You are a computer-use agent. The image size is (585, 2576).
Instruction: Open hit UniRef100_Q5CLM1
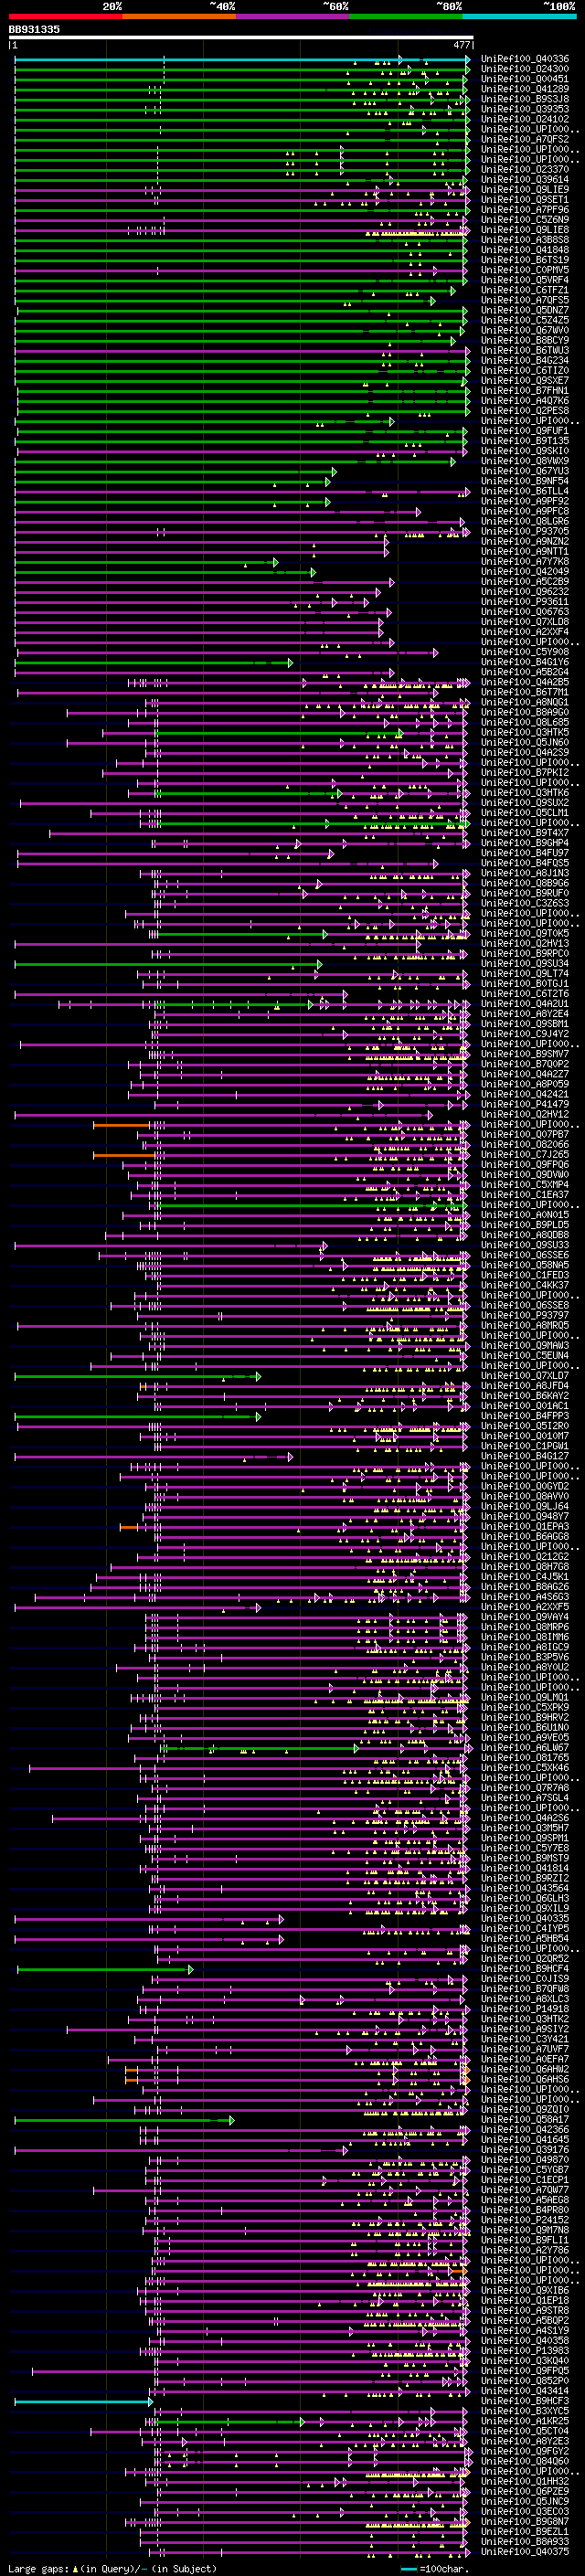click(525, 813)
